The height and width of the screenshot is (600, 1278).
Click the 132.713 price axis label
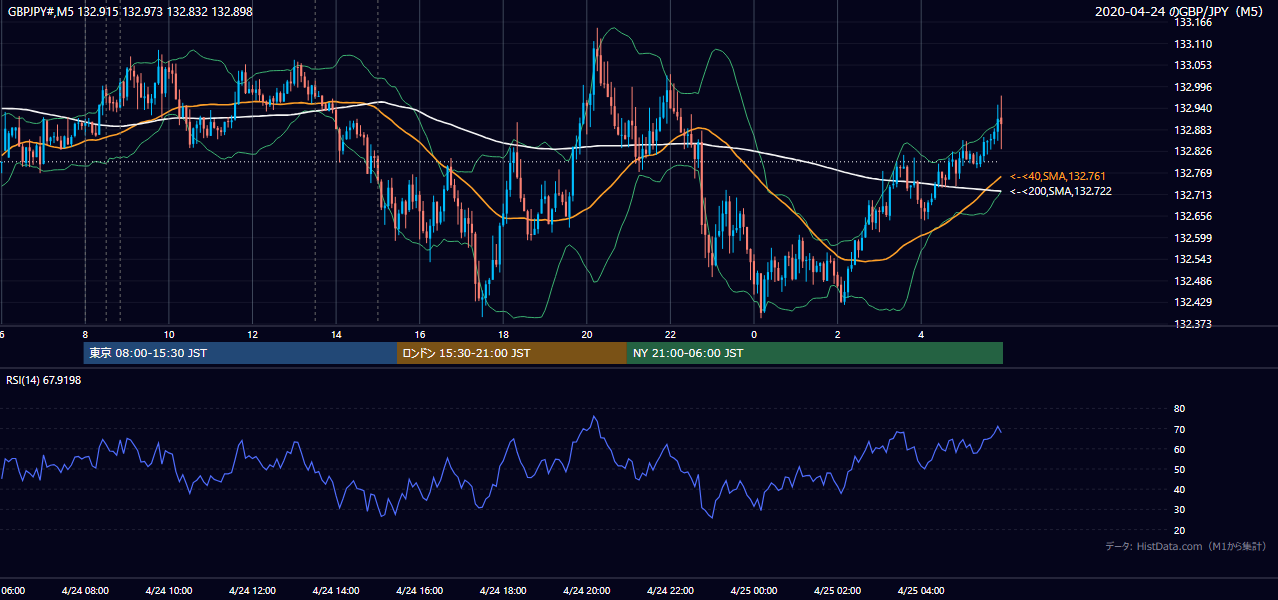pos(1193,195)
